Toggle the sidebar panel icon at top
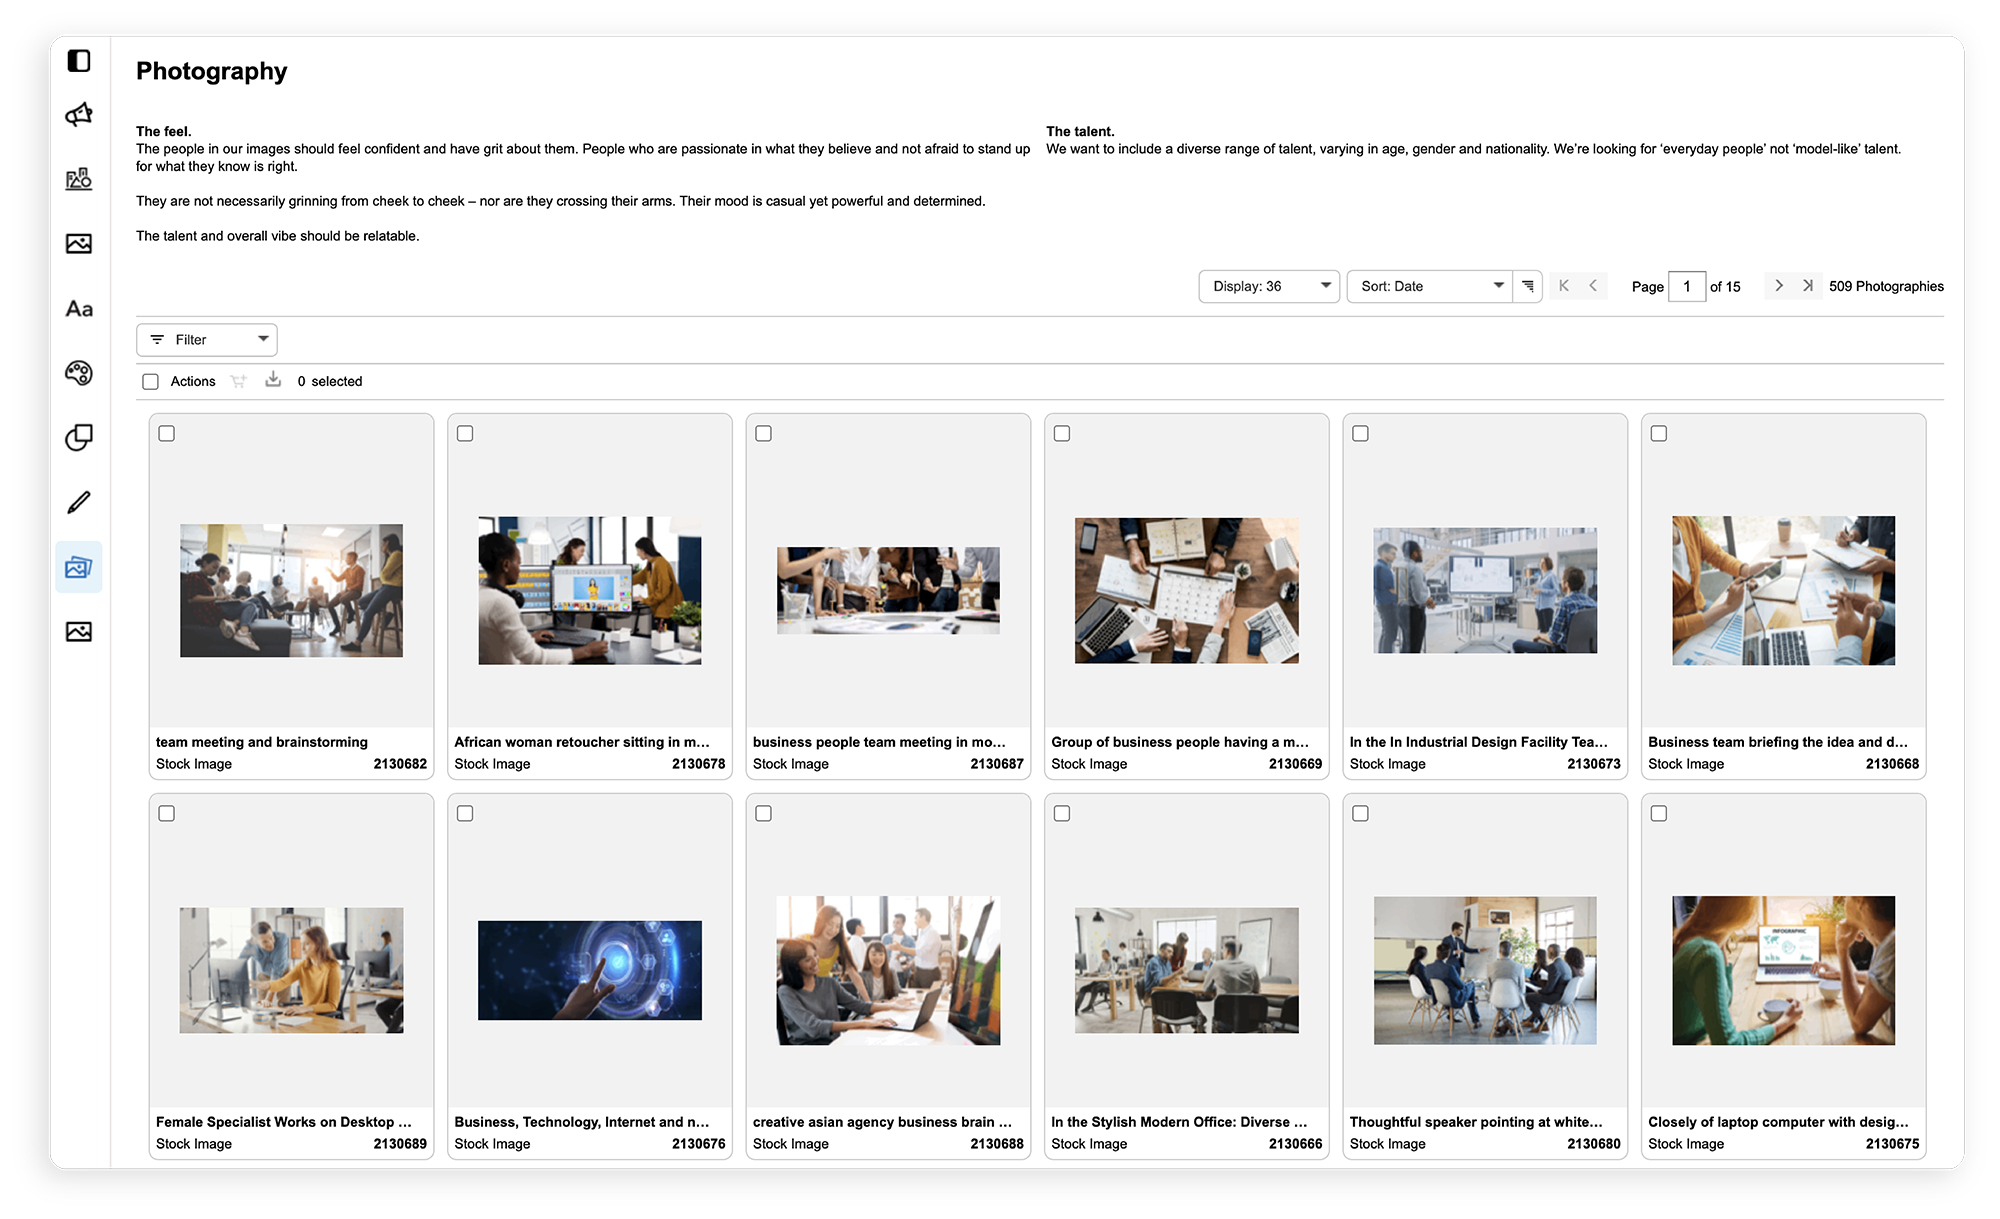 (79, 61)
